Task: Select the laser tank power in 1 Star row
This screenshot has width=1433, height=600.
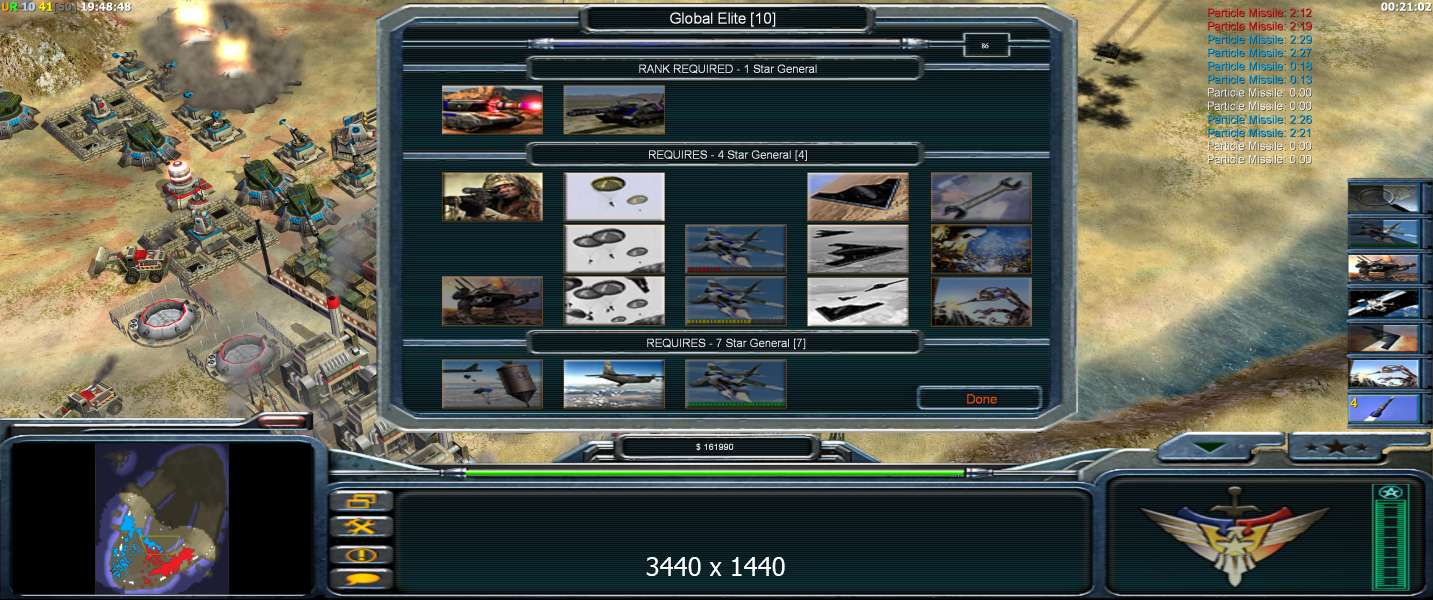Action: point(493,110)
